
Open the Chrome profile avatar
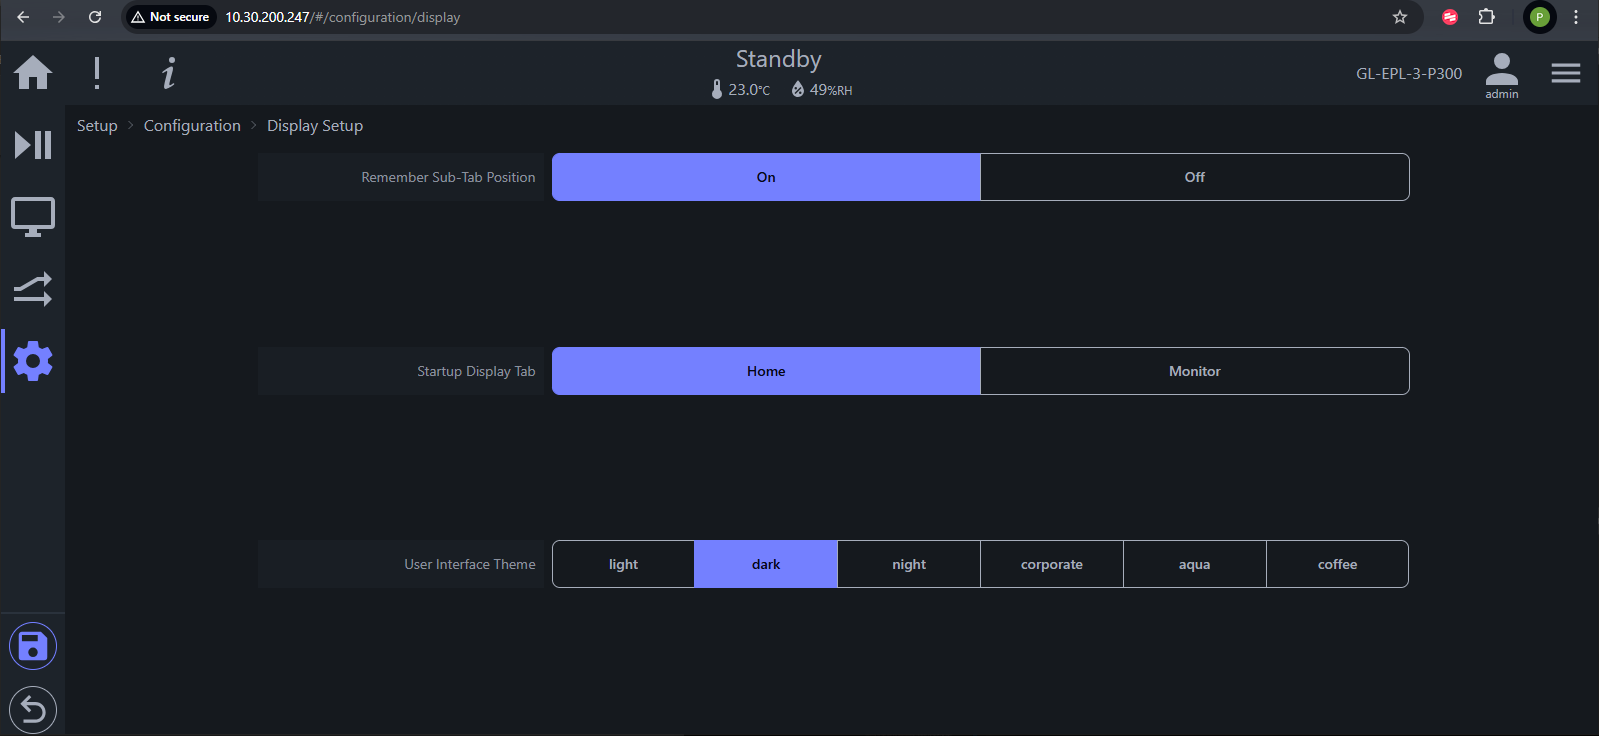(1540, 17)
